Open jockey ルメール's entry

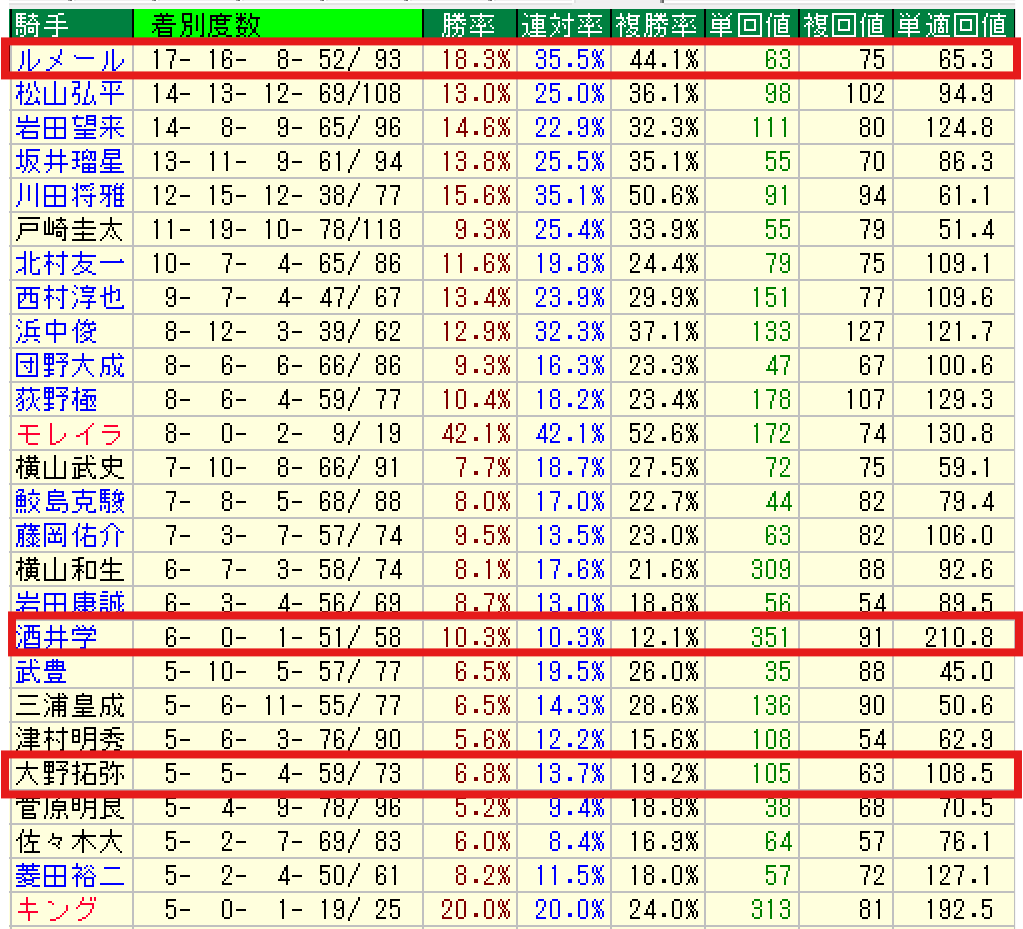pyautogui.click(x=70, y=59)
